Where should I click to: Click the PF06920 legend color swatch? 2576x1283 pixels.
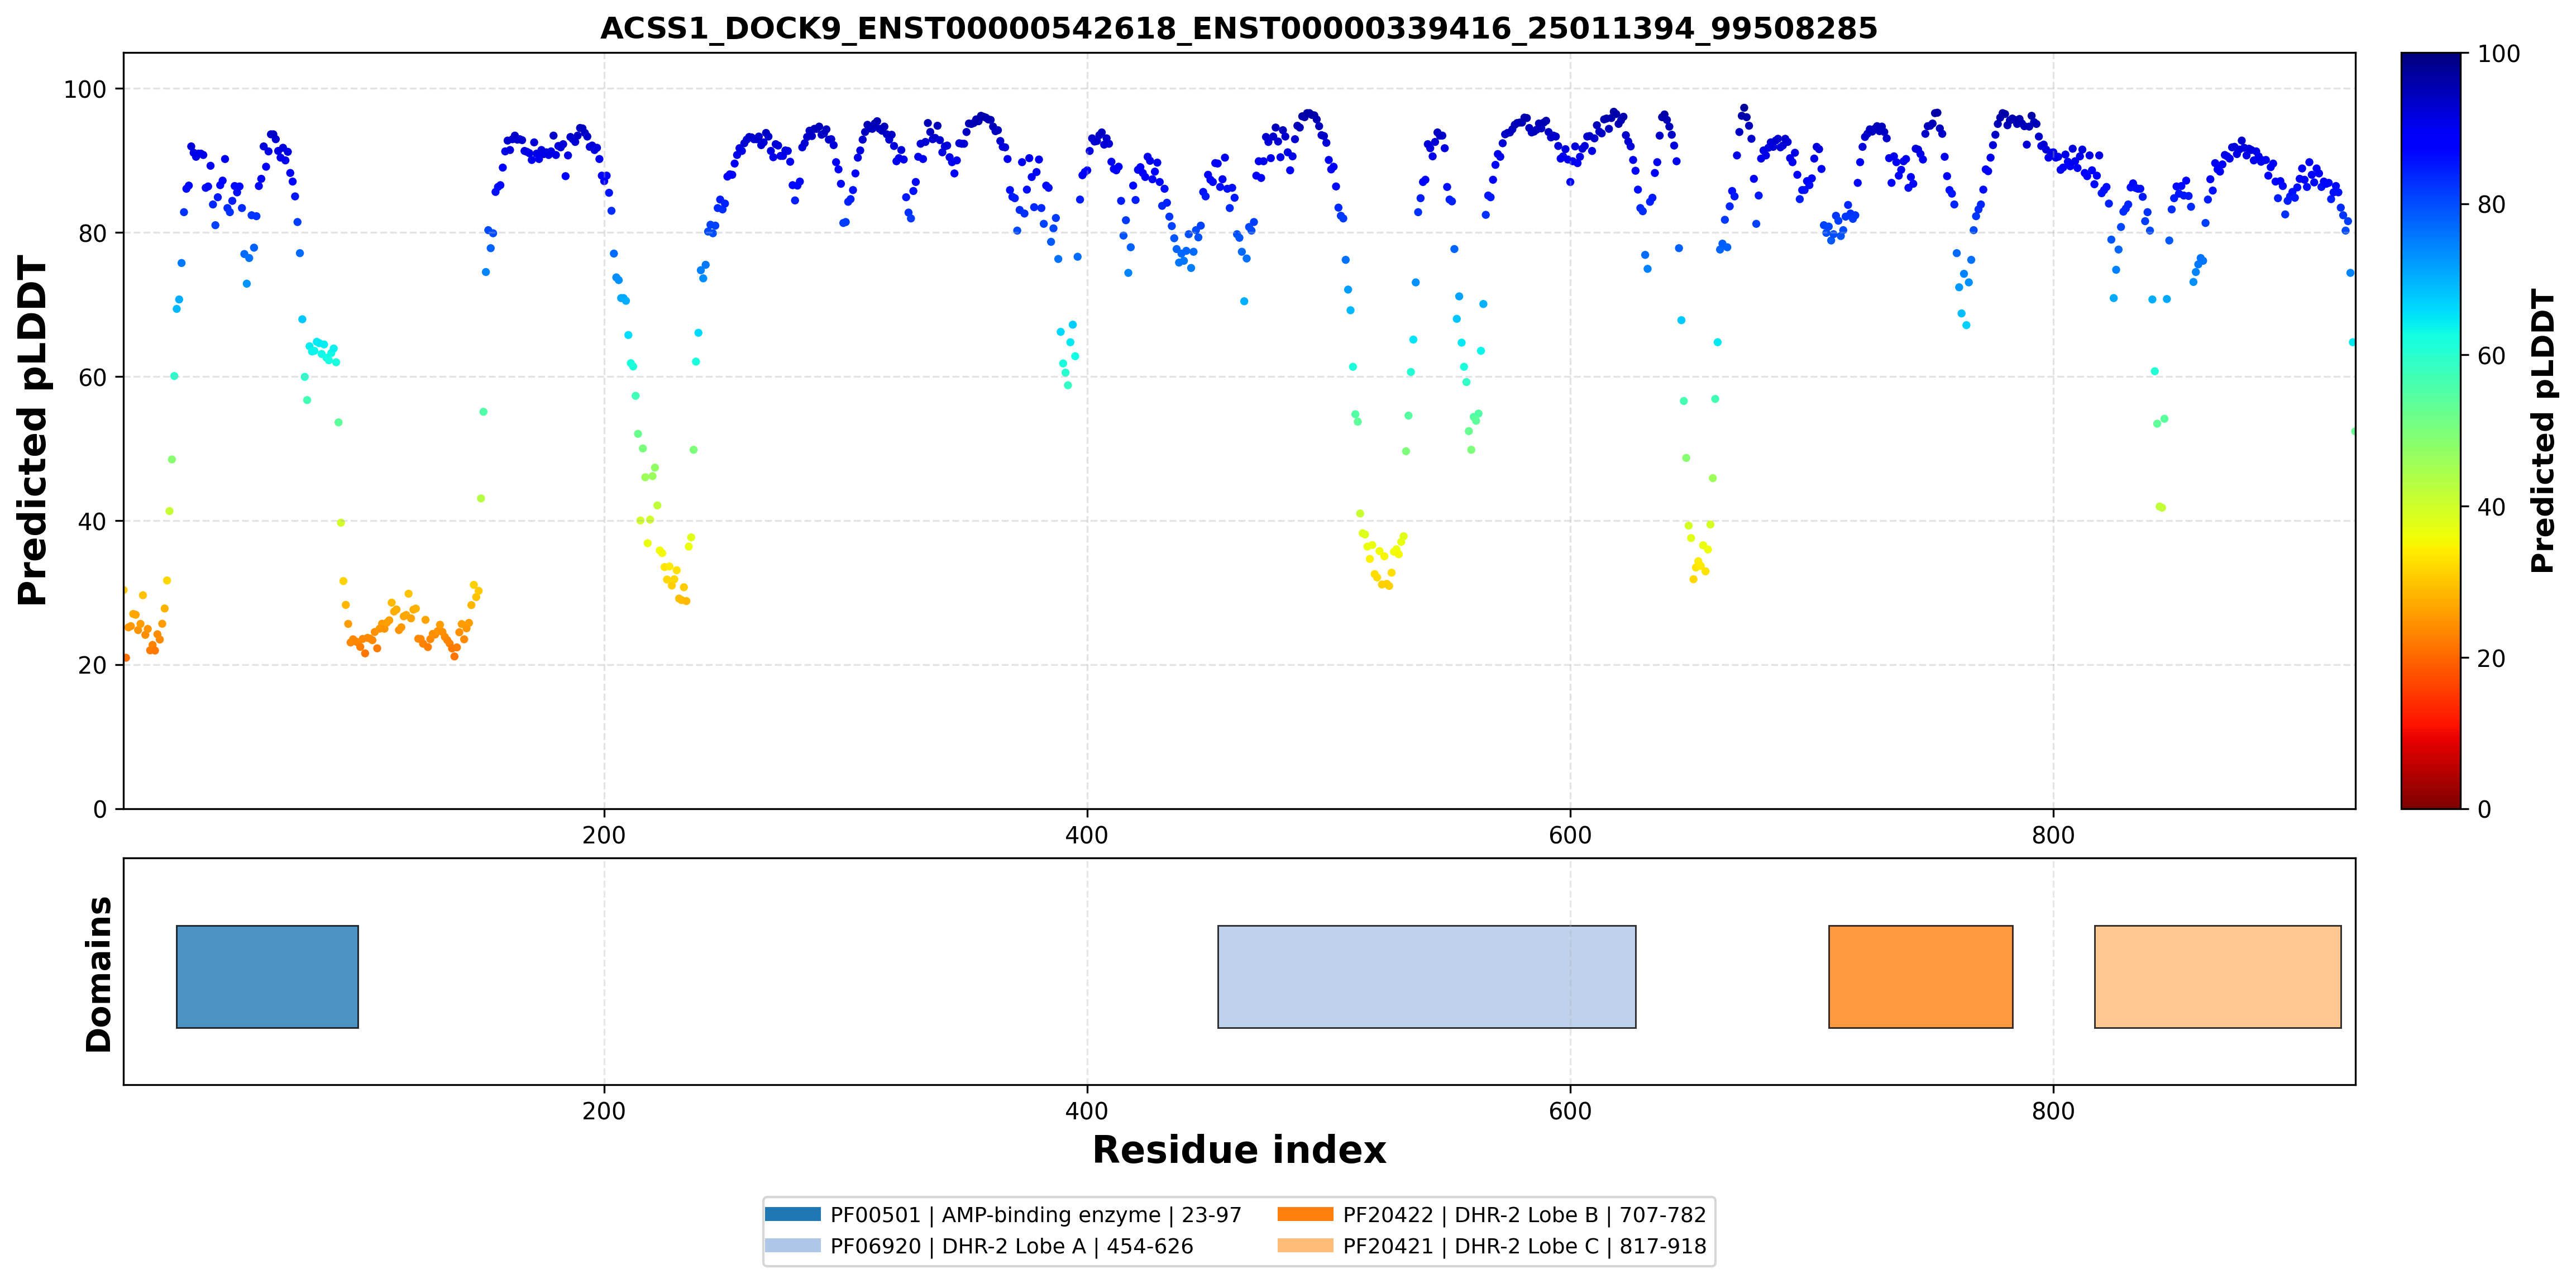(x=792, y=1245)
